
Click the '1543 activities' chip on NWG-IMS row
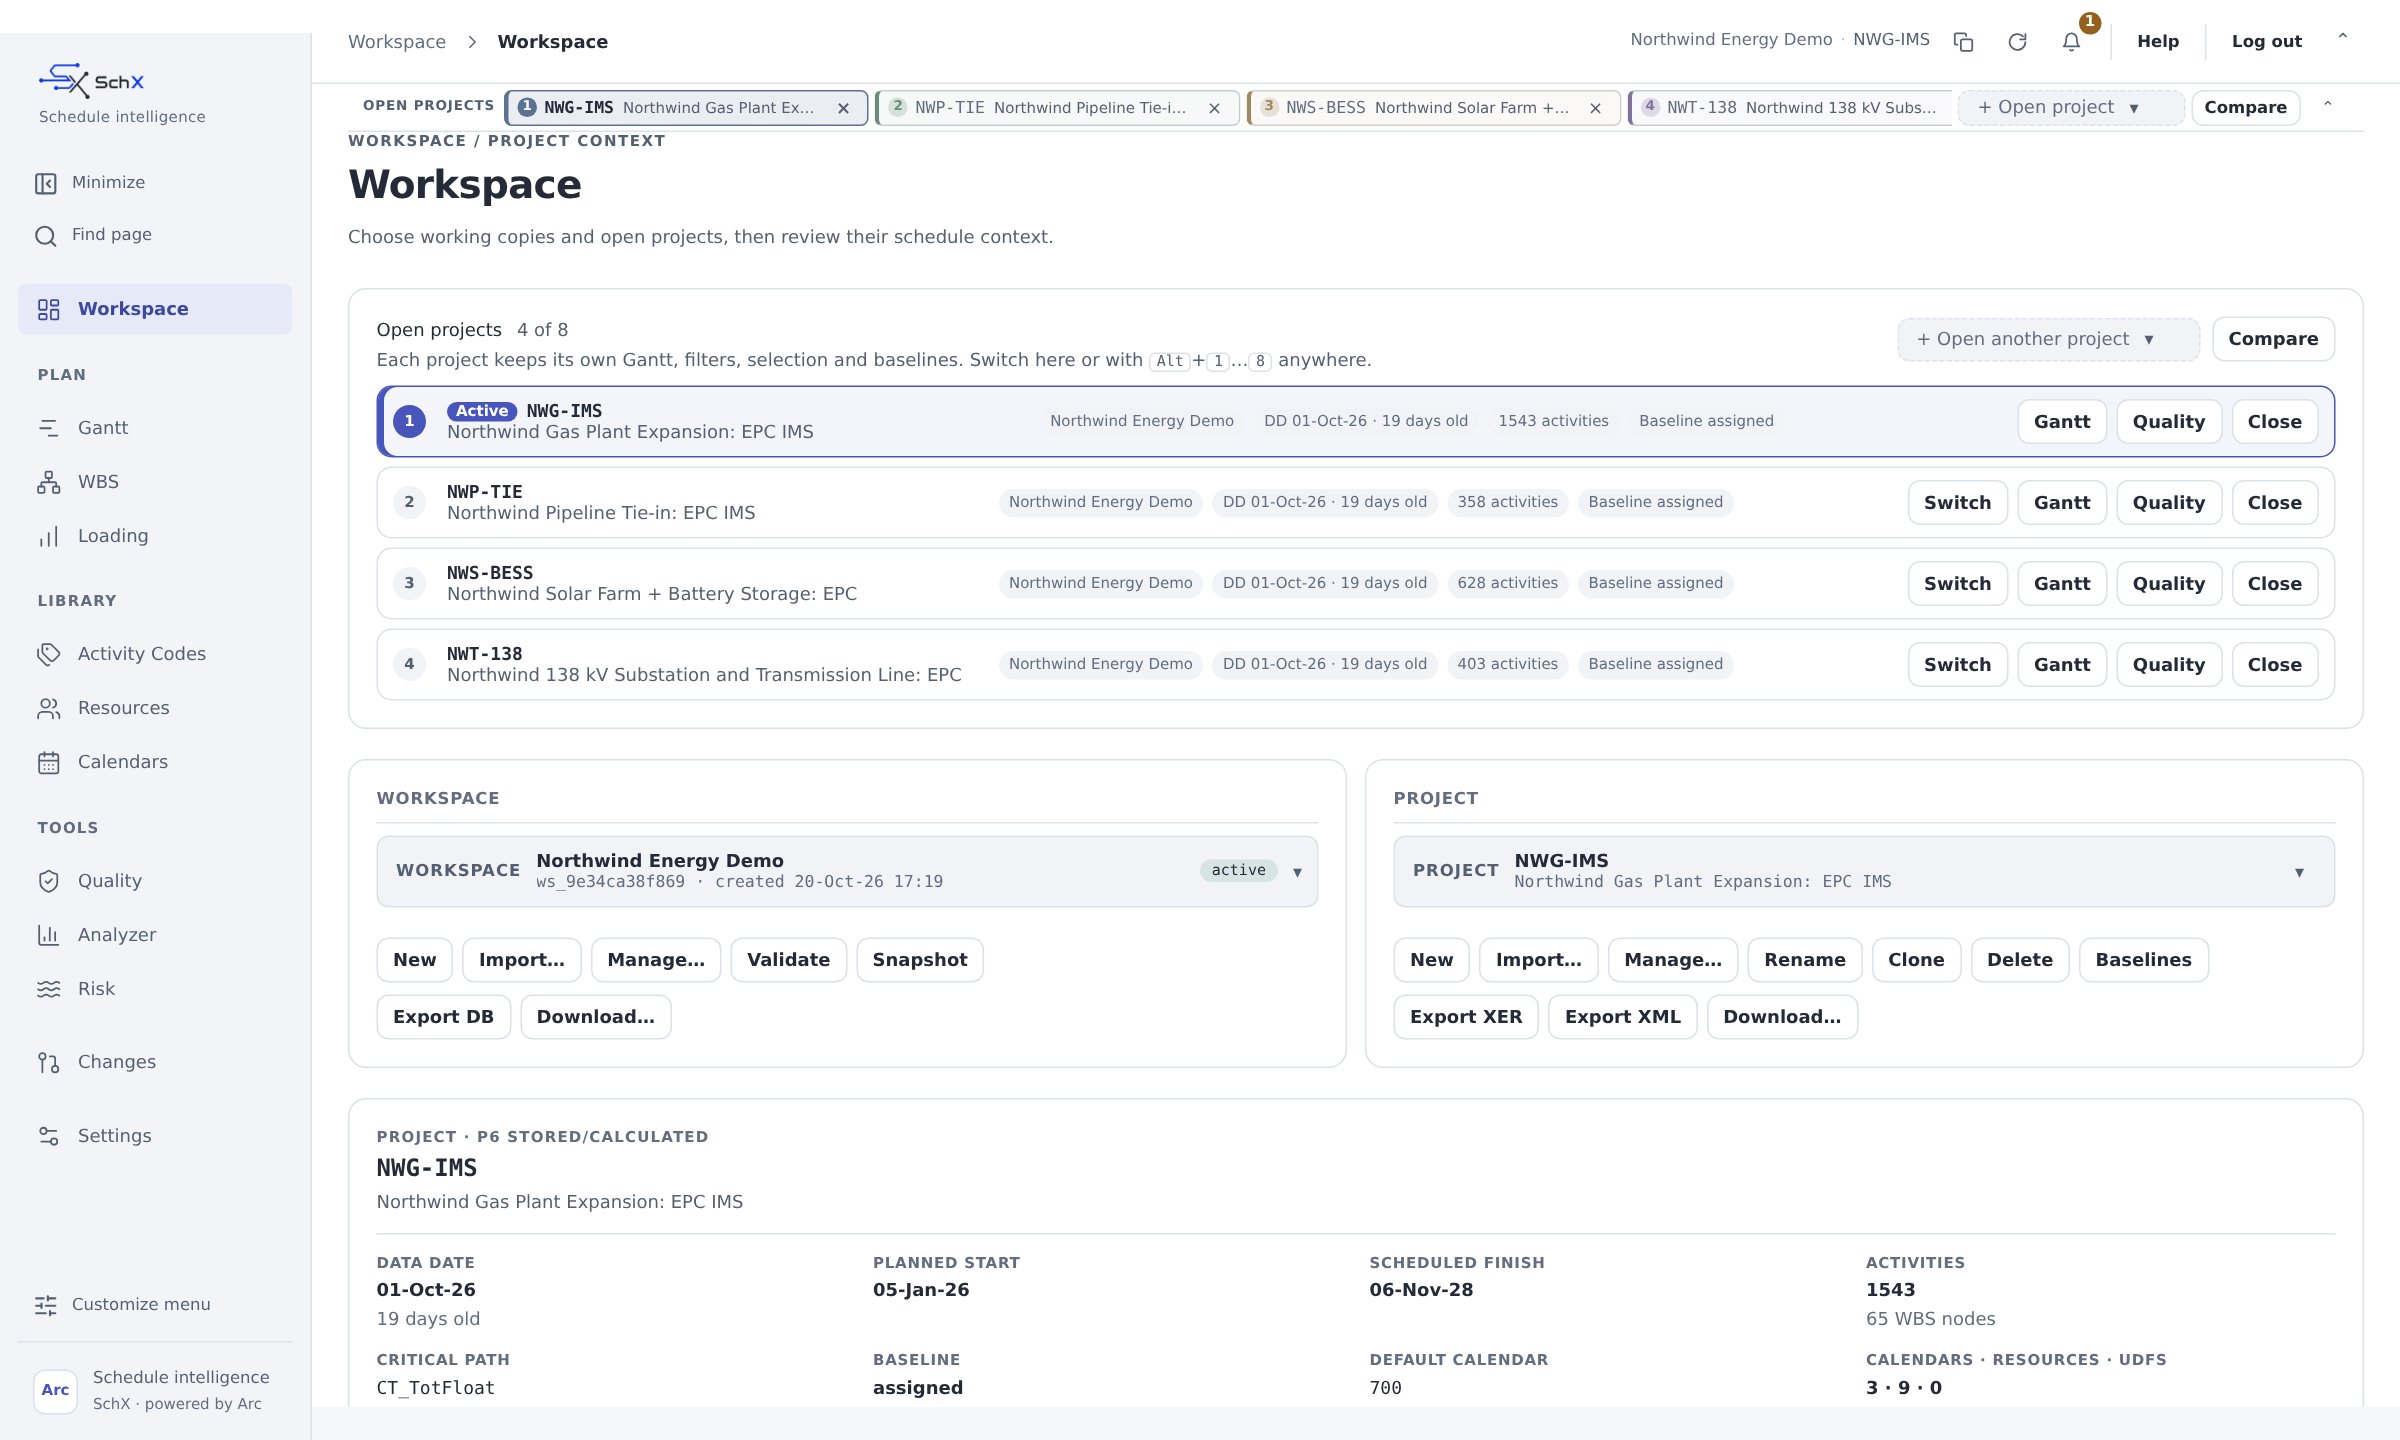1553,421
